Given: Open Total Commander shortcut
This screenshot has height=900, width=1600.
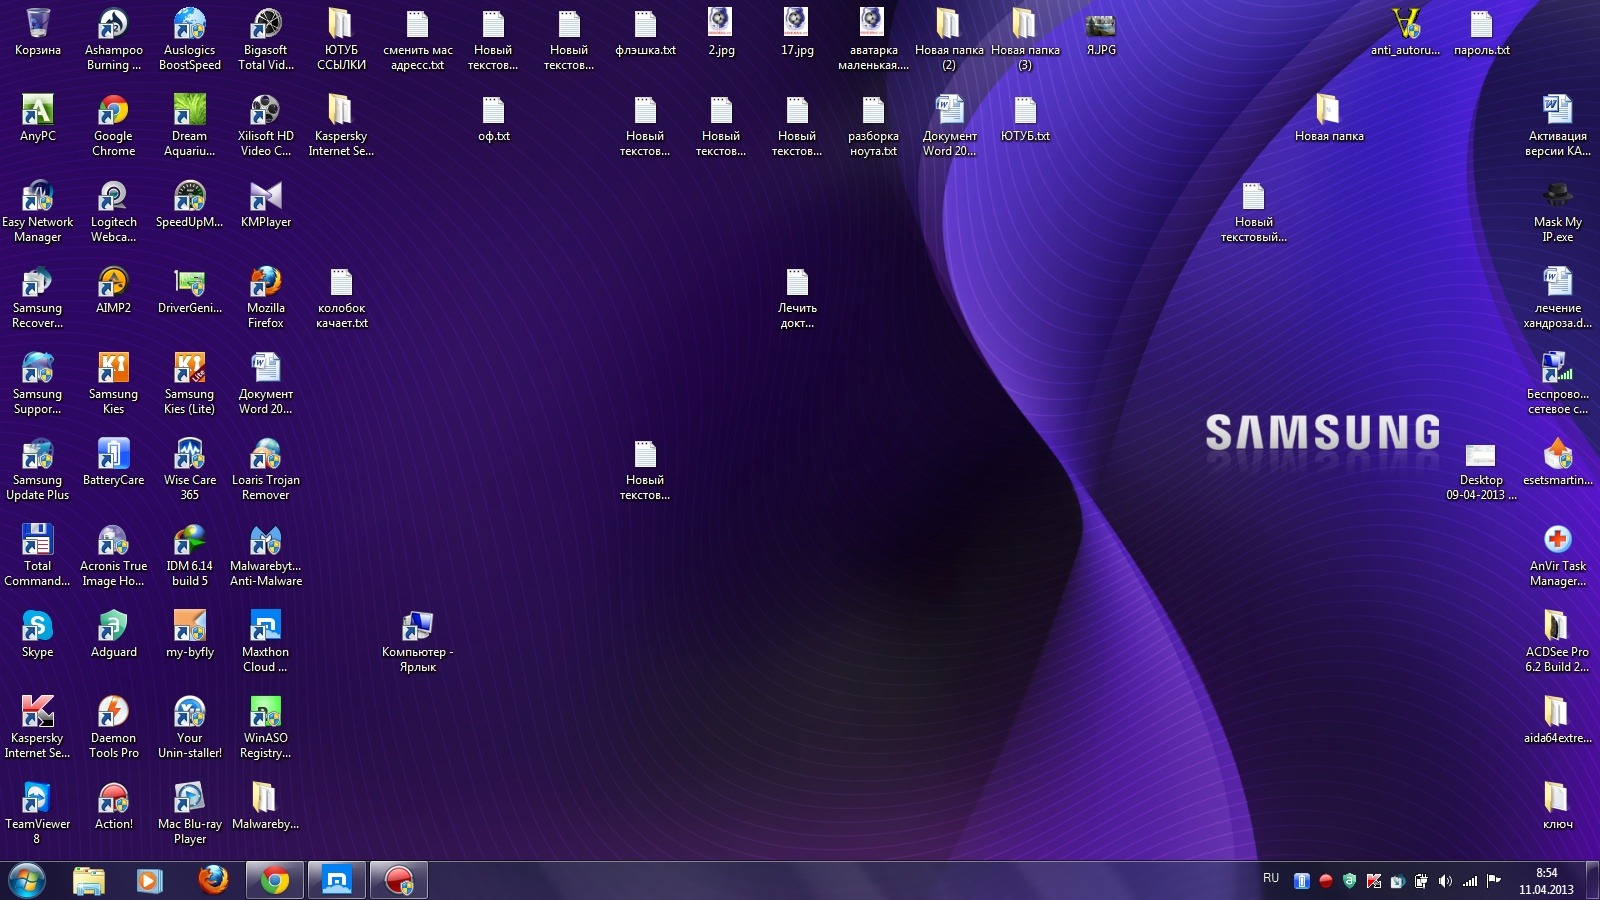Looking at the screenshot, I should pos(38,555).
